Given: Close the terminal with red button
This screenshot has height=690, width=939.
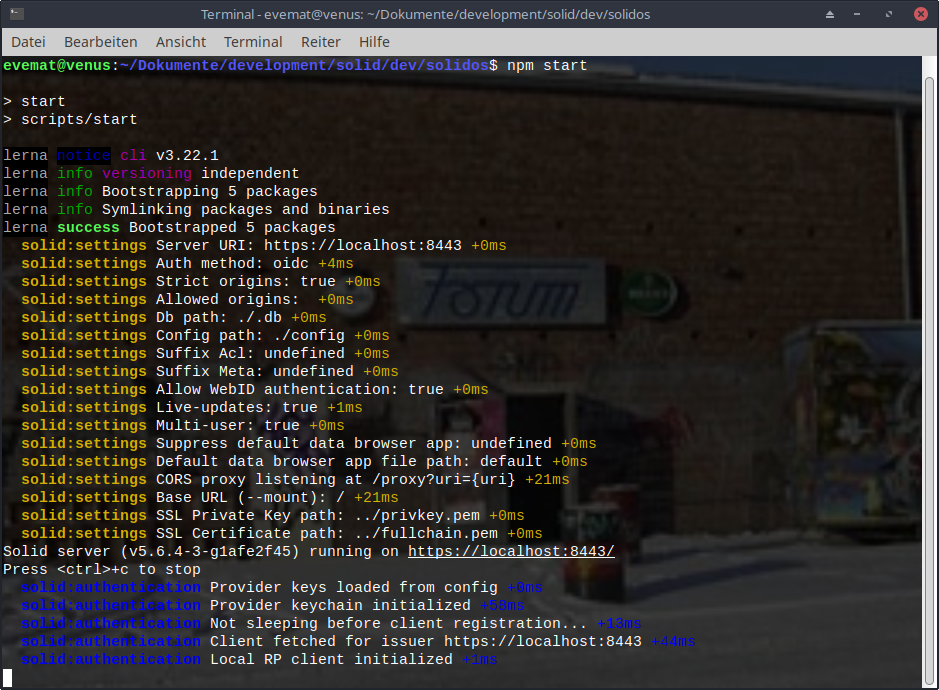Looking at the screenshot, I should tap(917, 15).
